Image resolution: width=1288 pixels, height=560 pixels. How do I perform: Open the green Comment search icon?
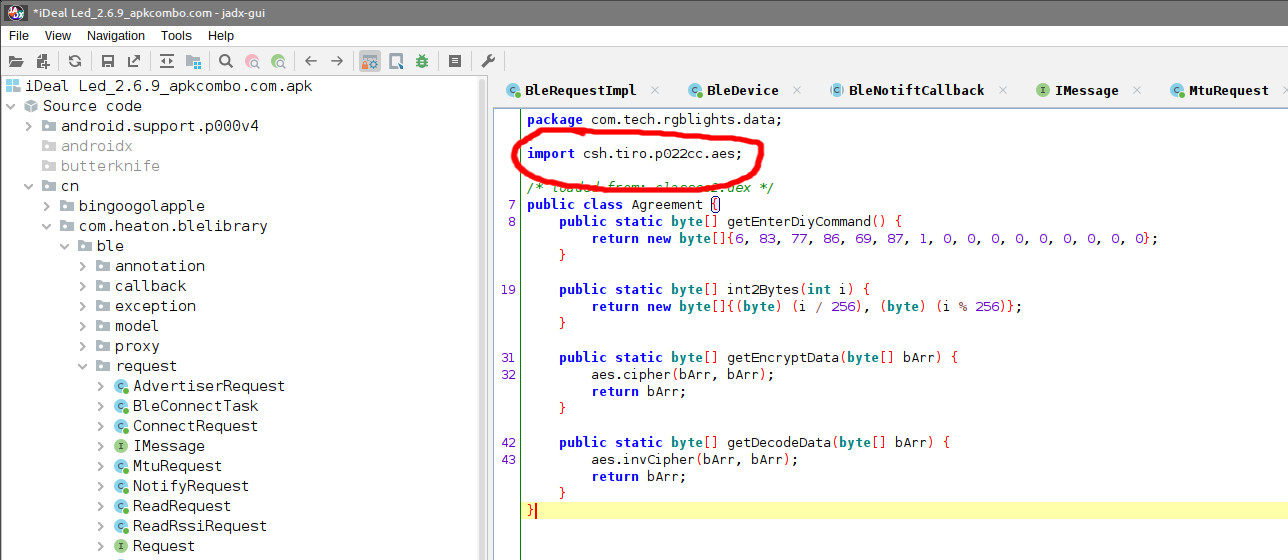[x=278, y=61]
